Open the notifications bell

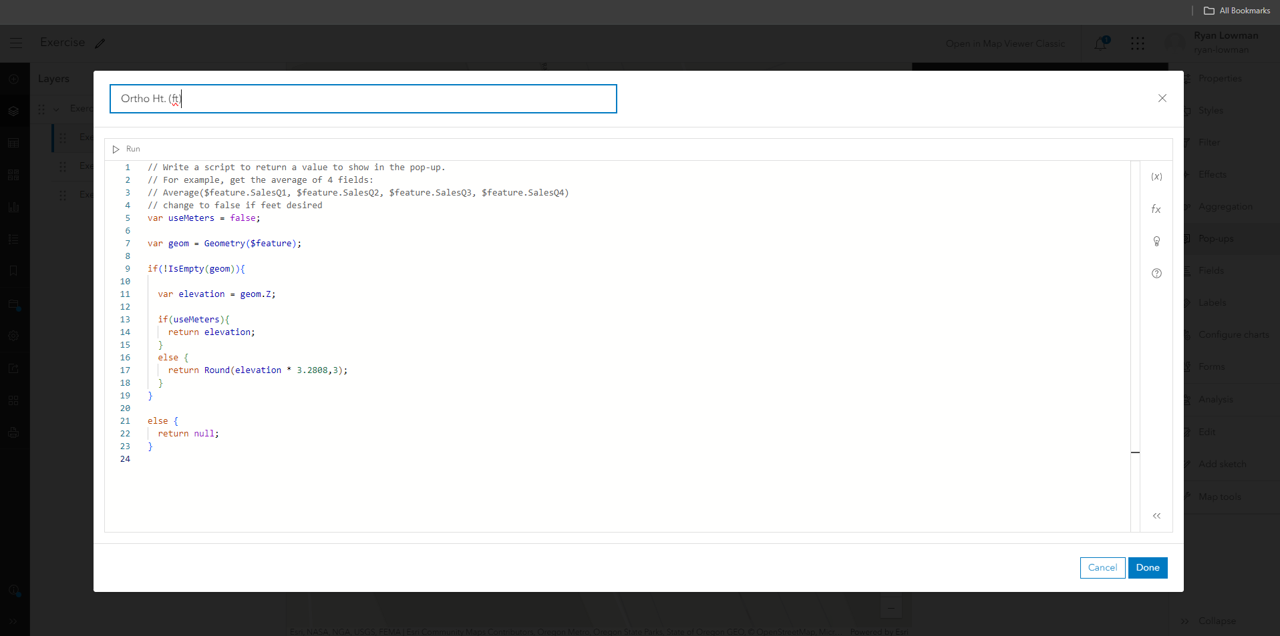pyautogui.click(x=1101, y=43)
